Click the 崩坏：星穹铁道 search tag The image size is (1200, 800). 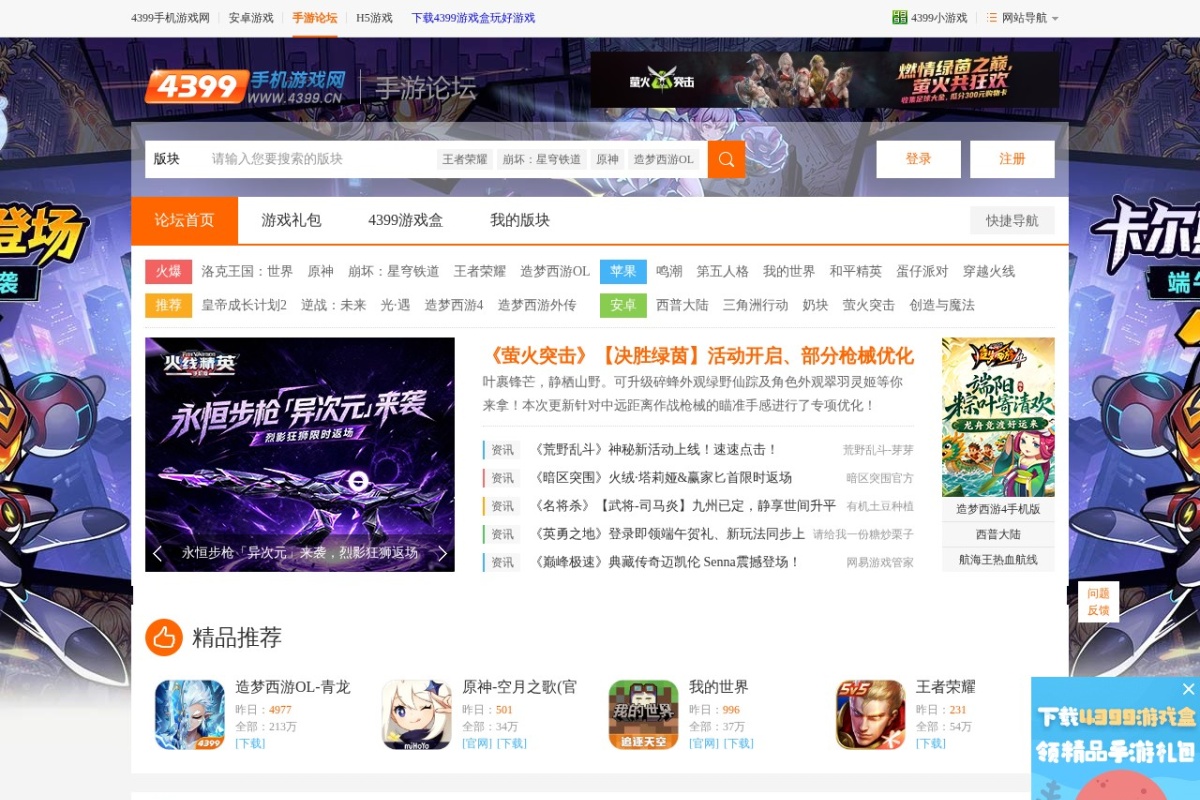(542, 159)
